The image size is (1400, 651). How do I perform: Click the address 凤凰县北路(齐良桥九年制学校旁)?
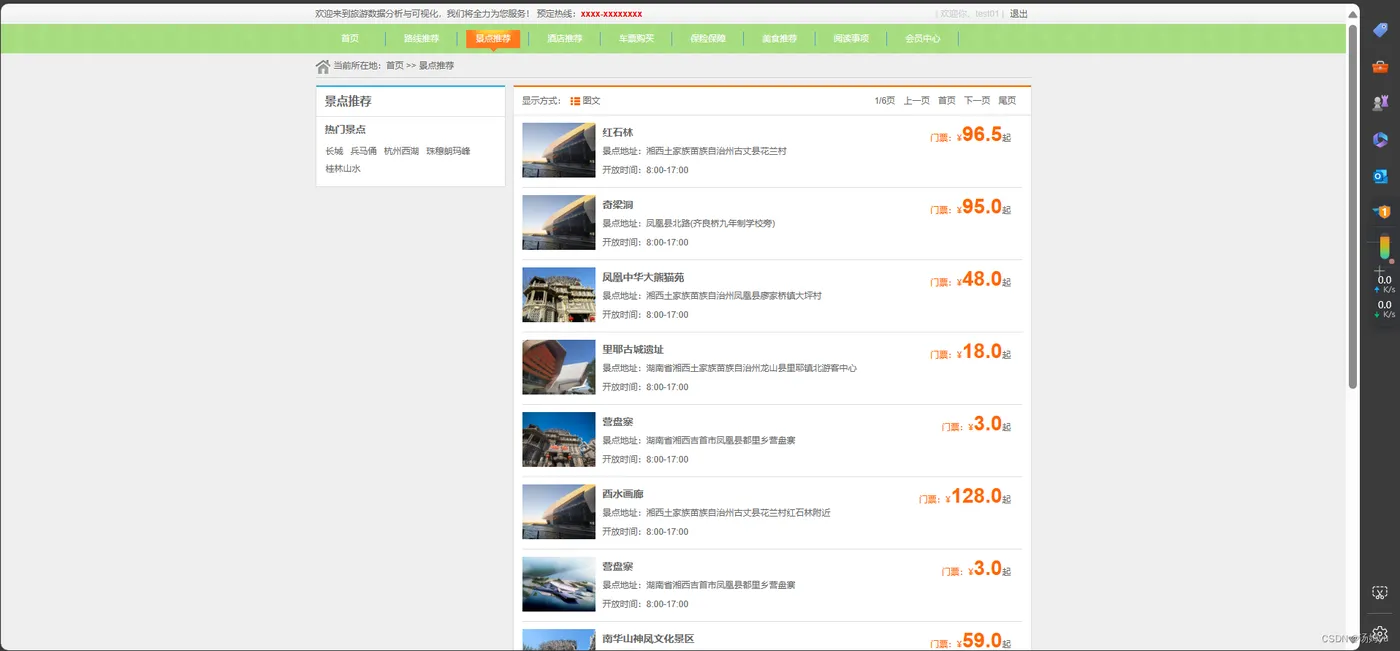coord(710,224)
